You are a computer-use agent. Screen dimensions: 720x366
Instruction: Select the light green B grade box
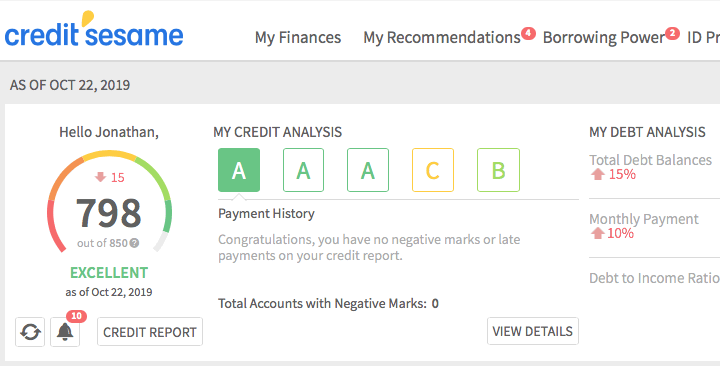[x=498, y=170]
